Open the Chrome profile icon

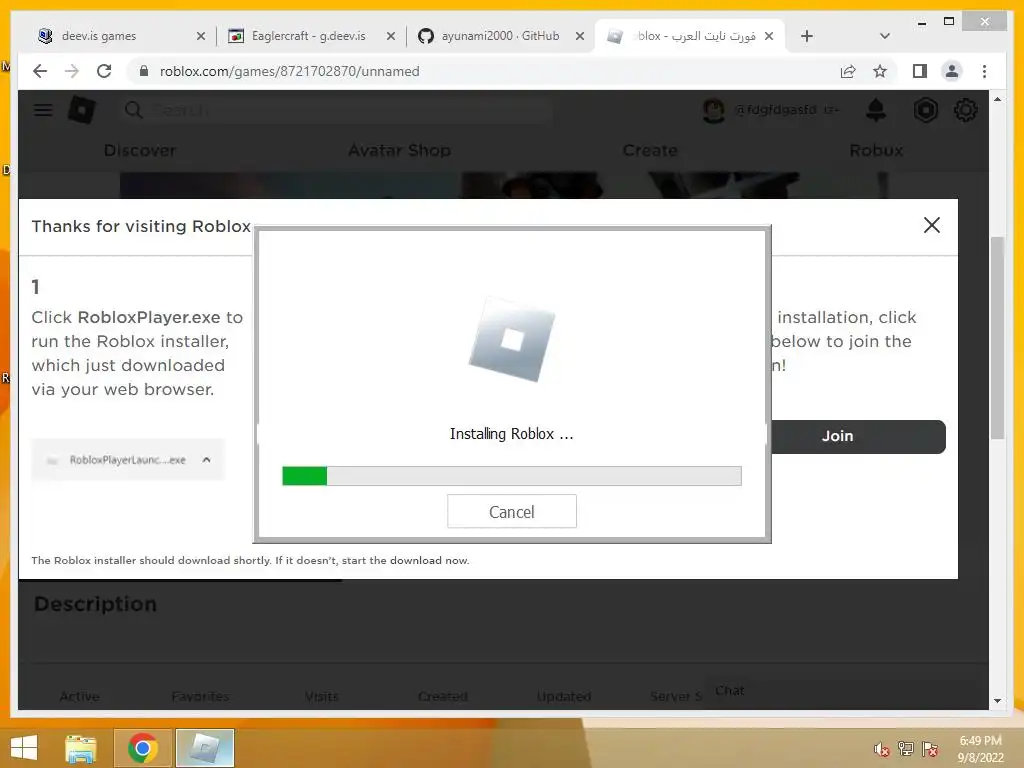(952, 71)
